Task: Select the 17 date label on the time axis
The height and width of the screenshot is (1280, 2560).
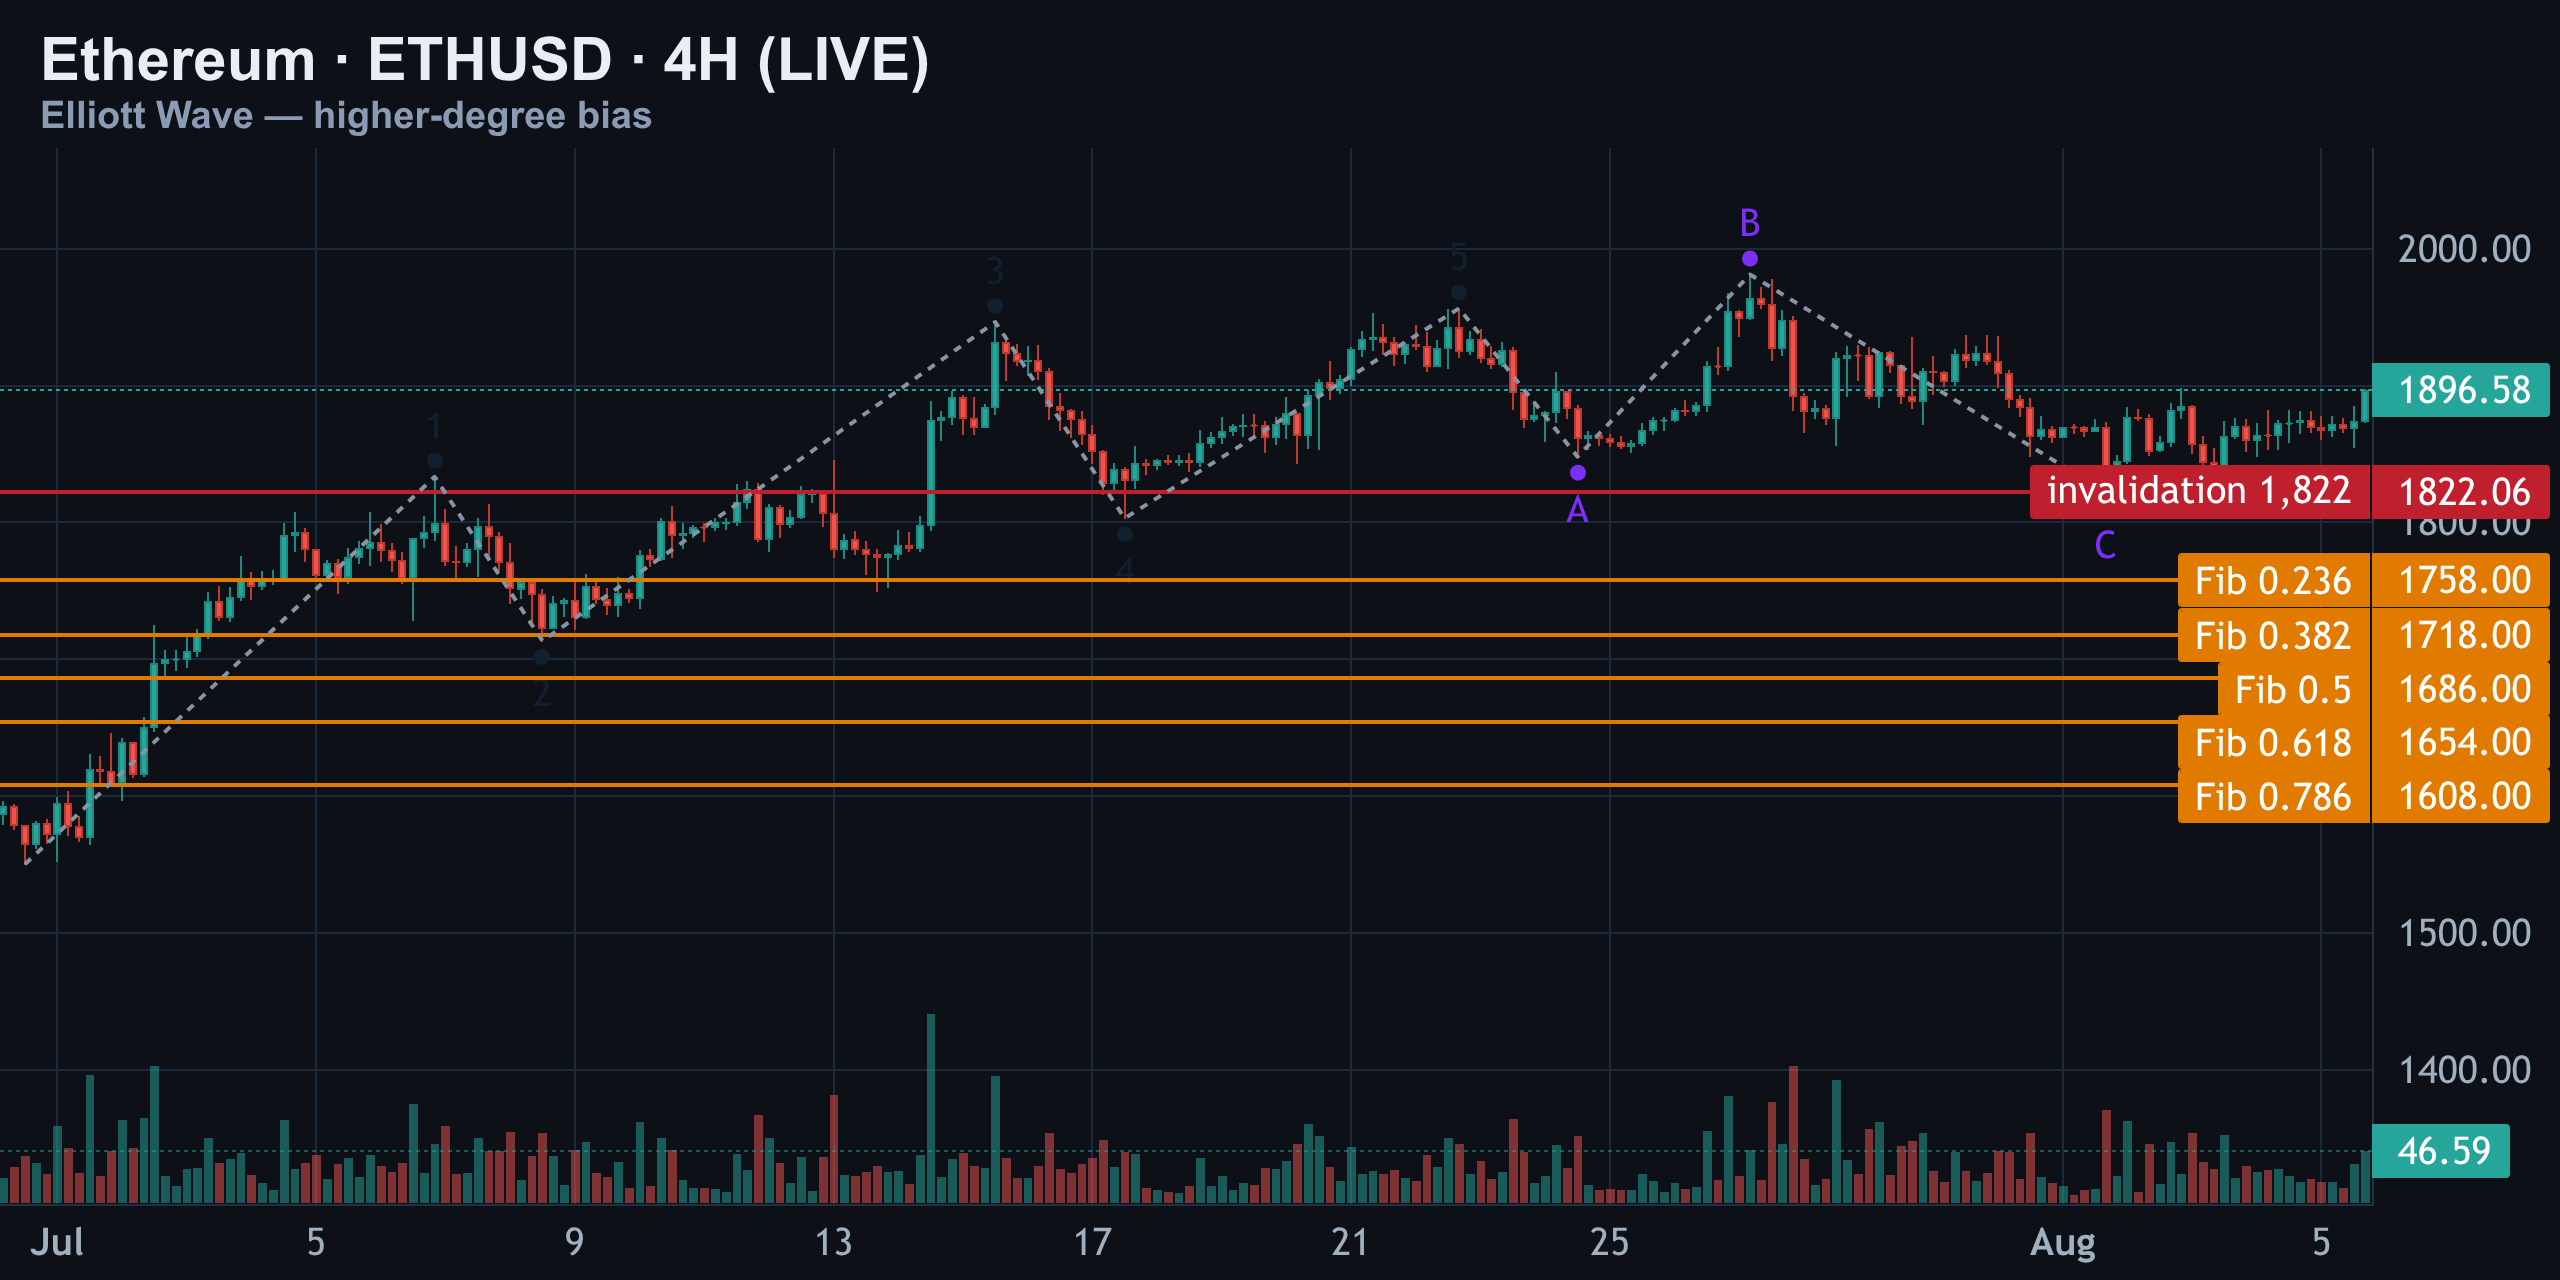Action: click(x=1092, y=1242)
